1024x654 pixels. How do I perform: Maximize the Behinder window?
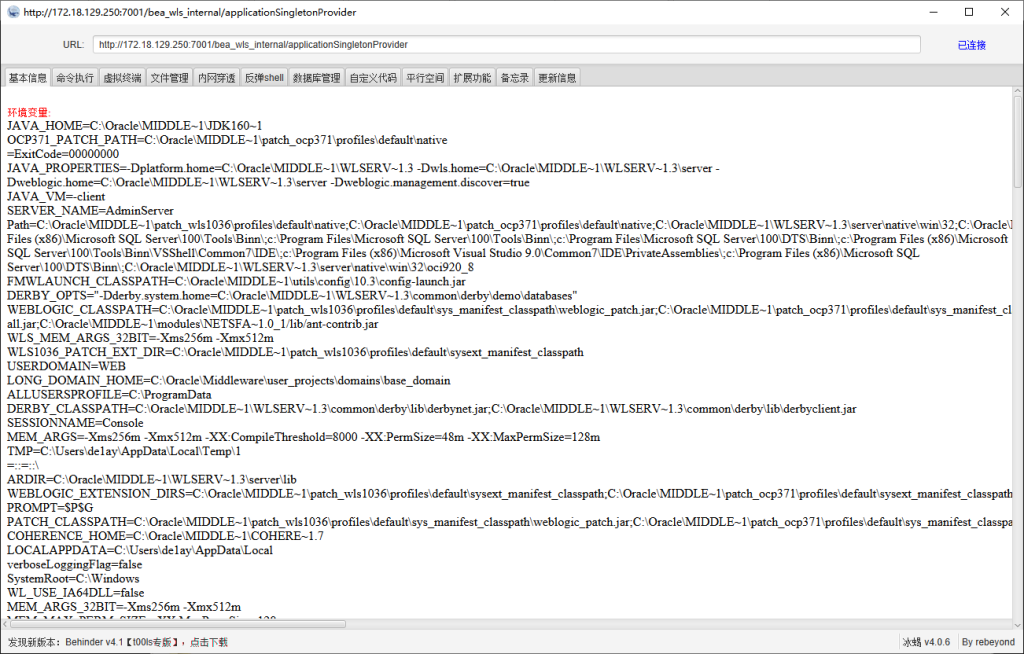[969, 12]
